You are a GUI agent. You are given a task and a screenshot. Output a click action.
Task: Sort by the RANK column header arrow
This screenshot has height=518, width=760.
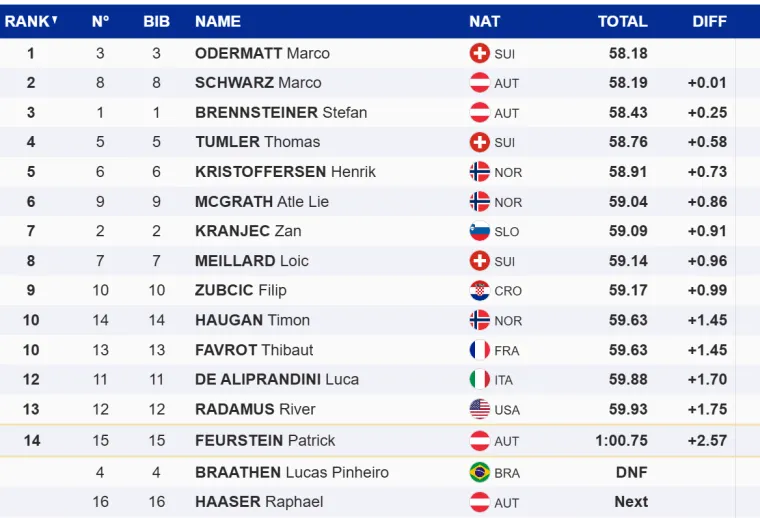54,21
